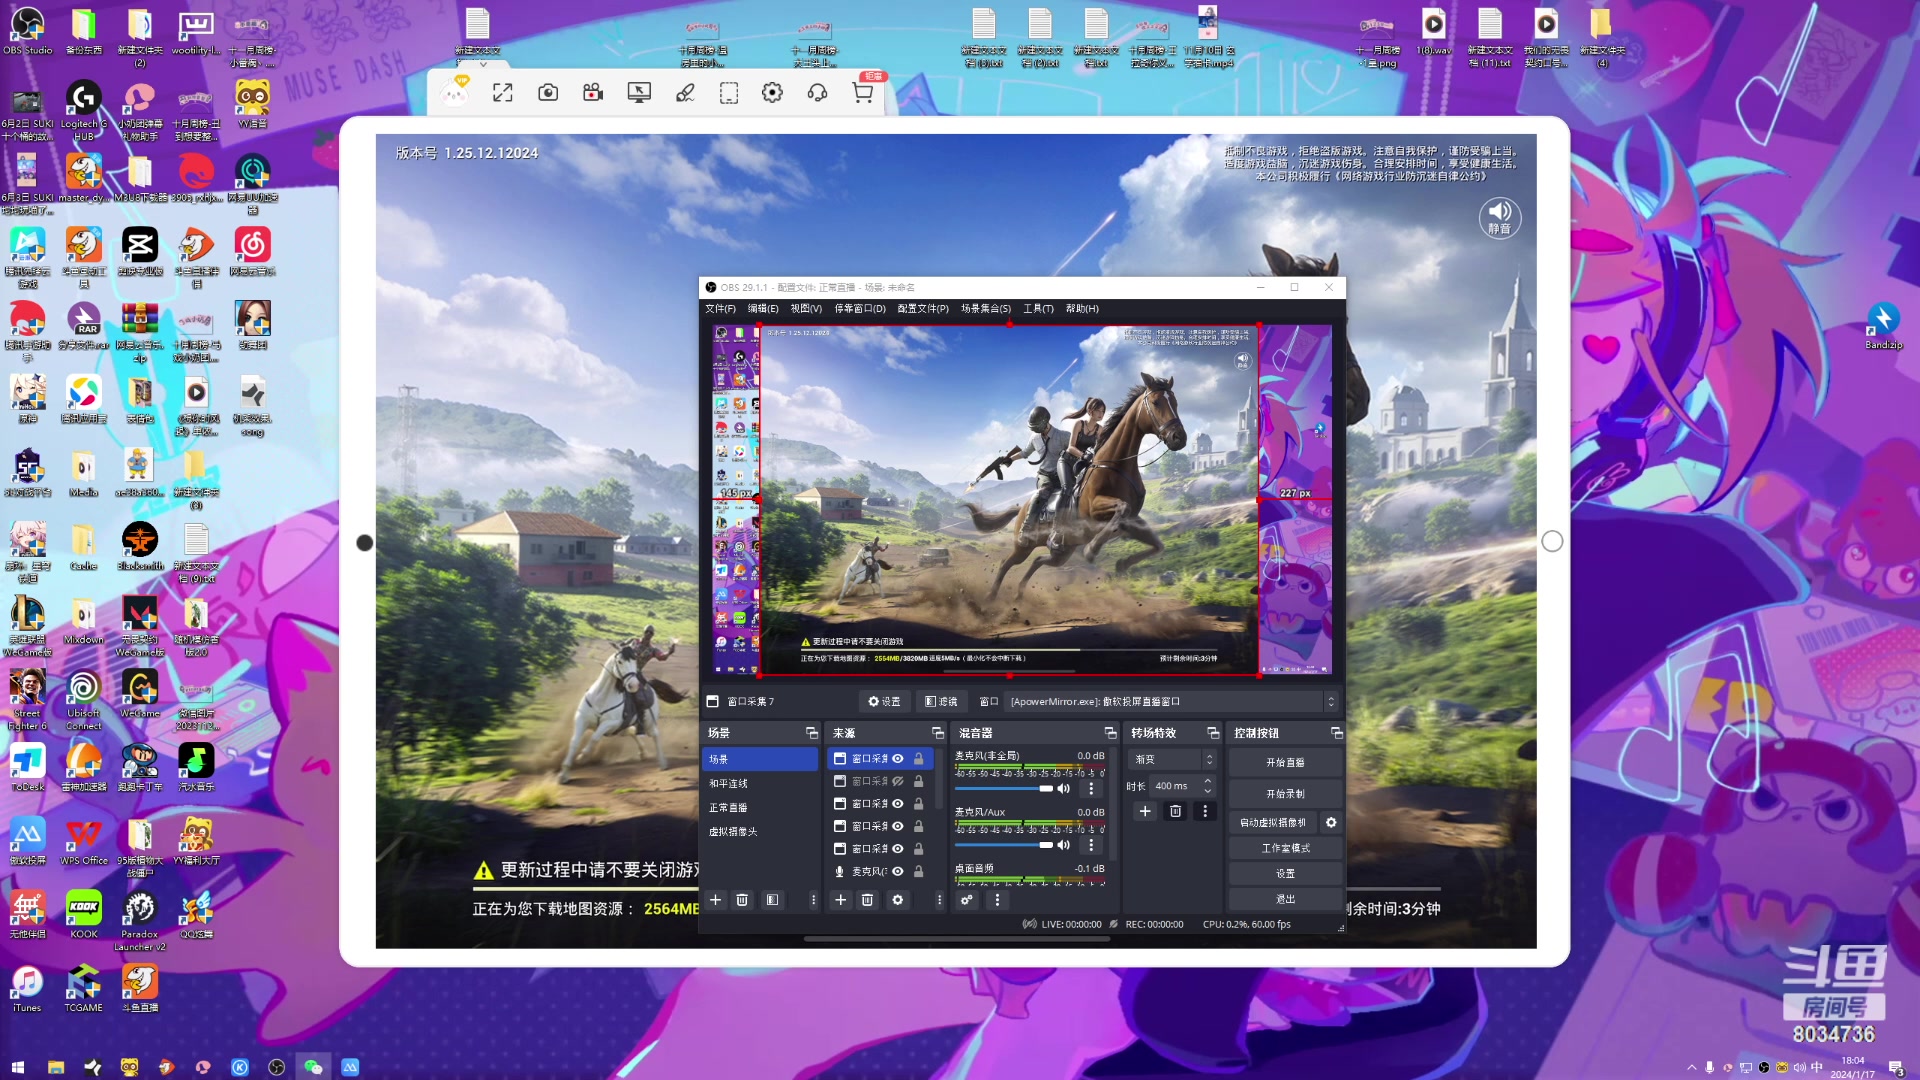The width and height of the screenshot is (1920, 1080).
Task: Show hidden system tray icons chevron
Action: (x=1692, y=1067)
